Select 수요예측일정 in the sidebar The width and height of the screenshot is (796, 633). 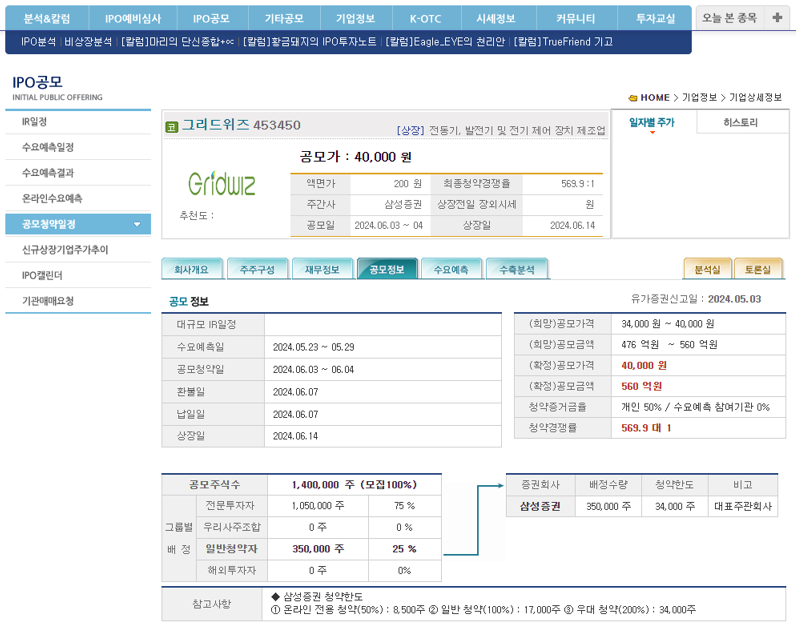click(78, 147)
